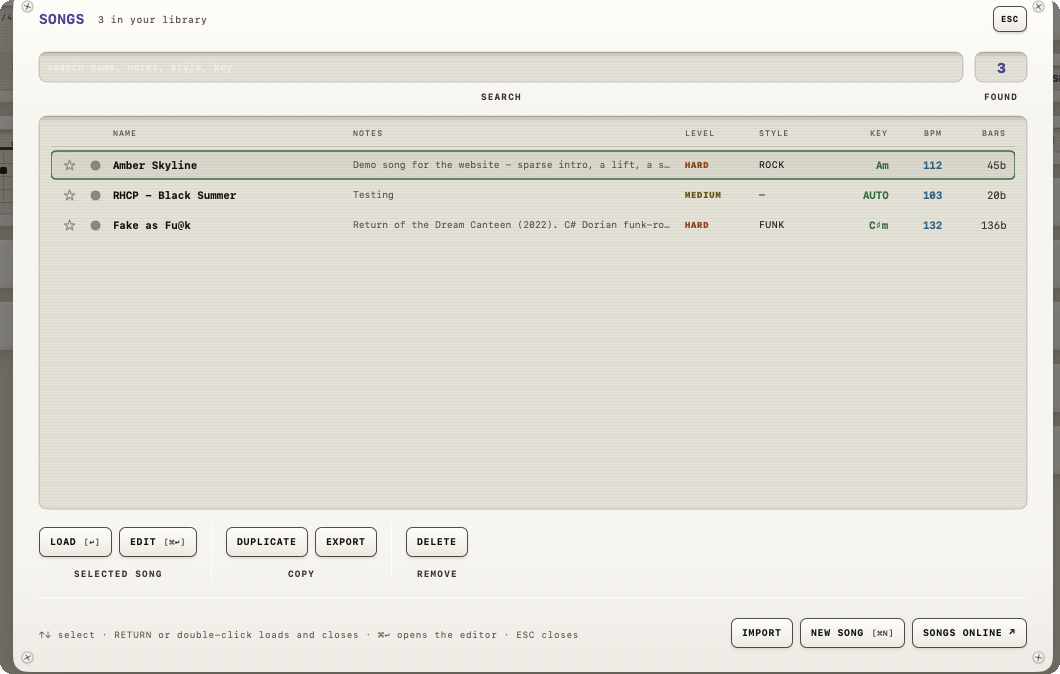
Task: Click the 'Testing' notes cell
Action: click(373, 195)
